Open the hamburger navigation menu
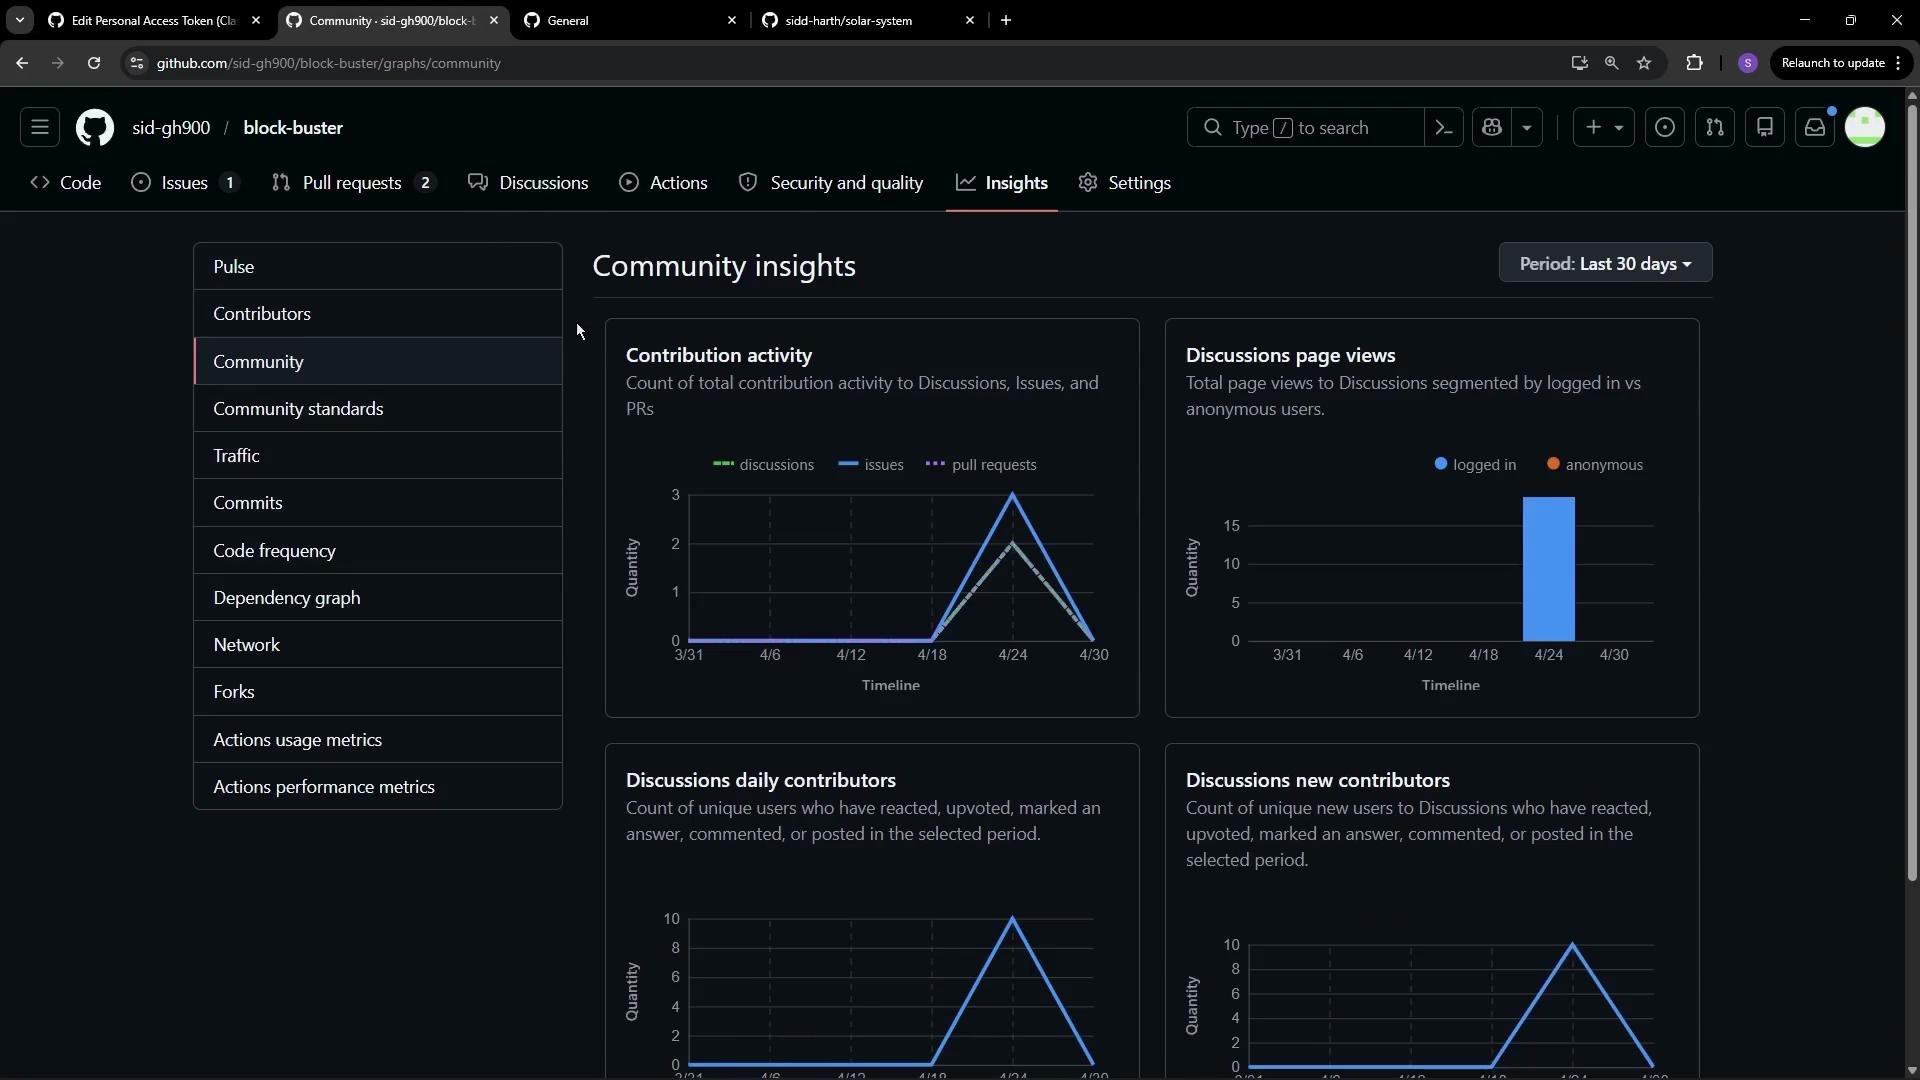The image size is (1920, 1080). pyautogui.click(x=40, y=127)
